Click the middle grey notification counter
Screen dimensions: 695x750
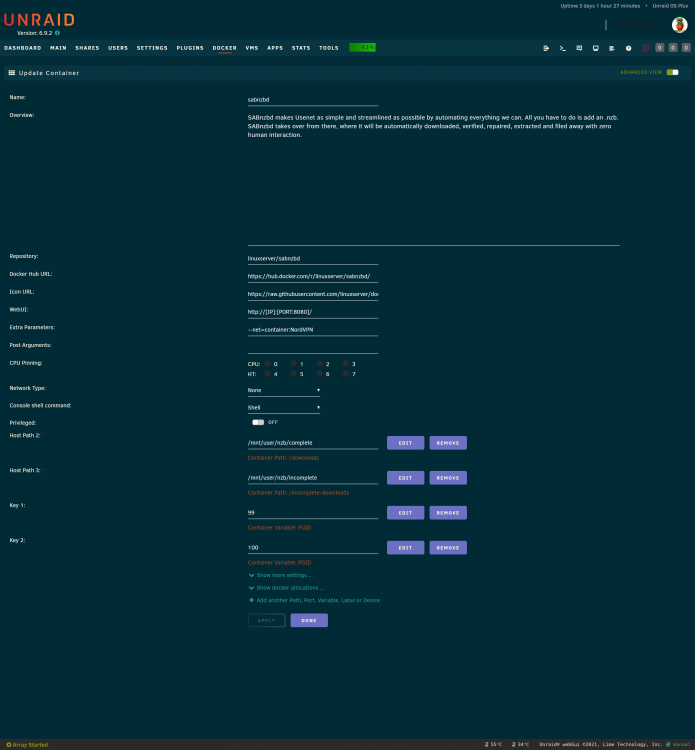click(x=673, y=47)
